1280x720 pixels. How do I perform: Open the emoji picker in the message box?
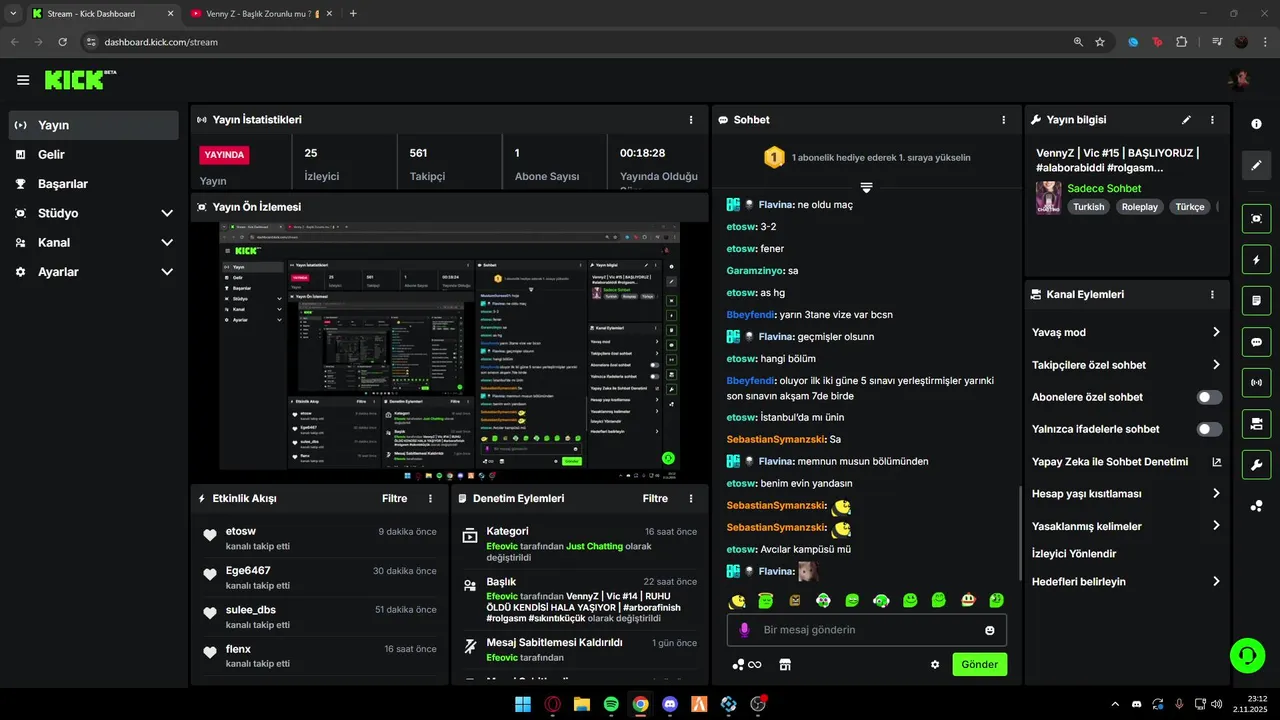click(x=990, y=630)
